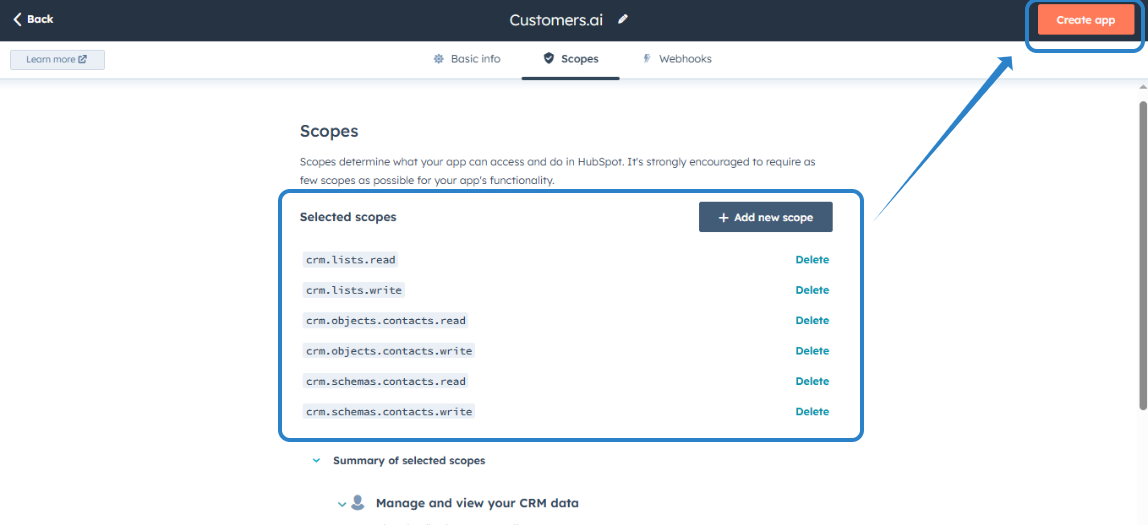Click the crm.lists.read scope name

(x=351, y=260)
